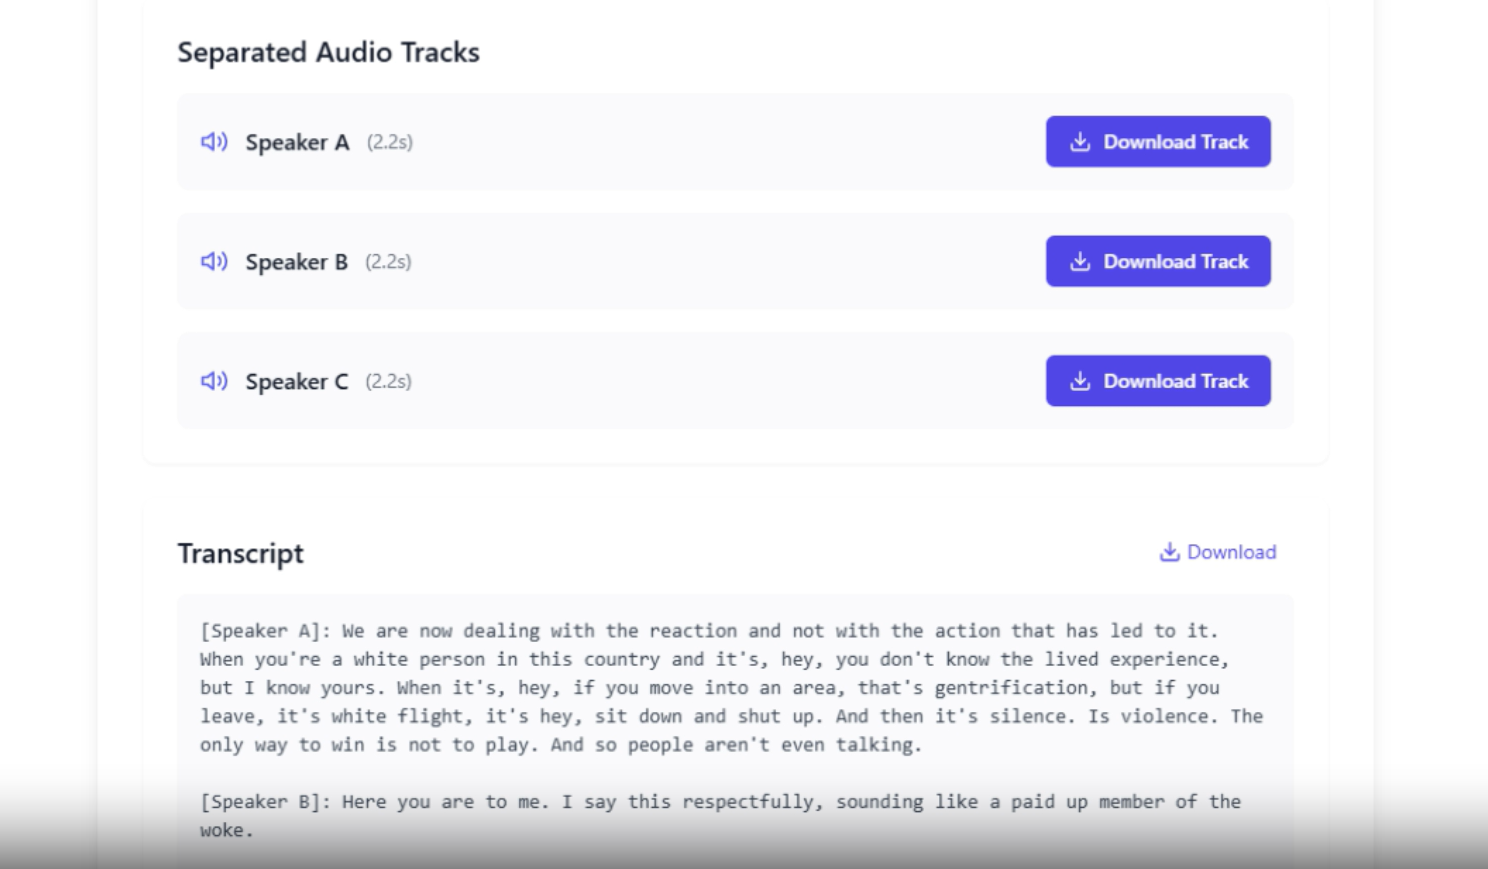Viewport: 1488px width, 869px height.
Task: Download the transcript using the Download link
Action: (x=1231, y=552)
